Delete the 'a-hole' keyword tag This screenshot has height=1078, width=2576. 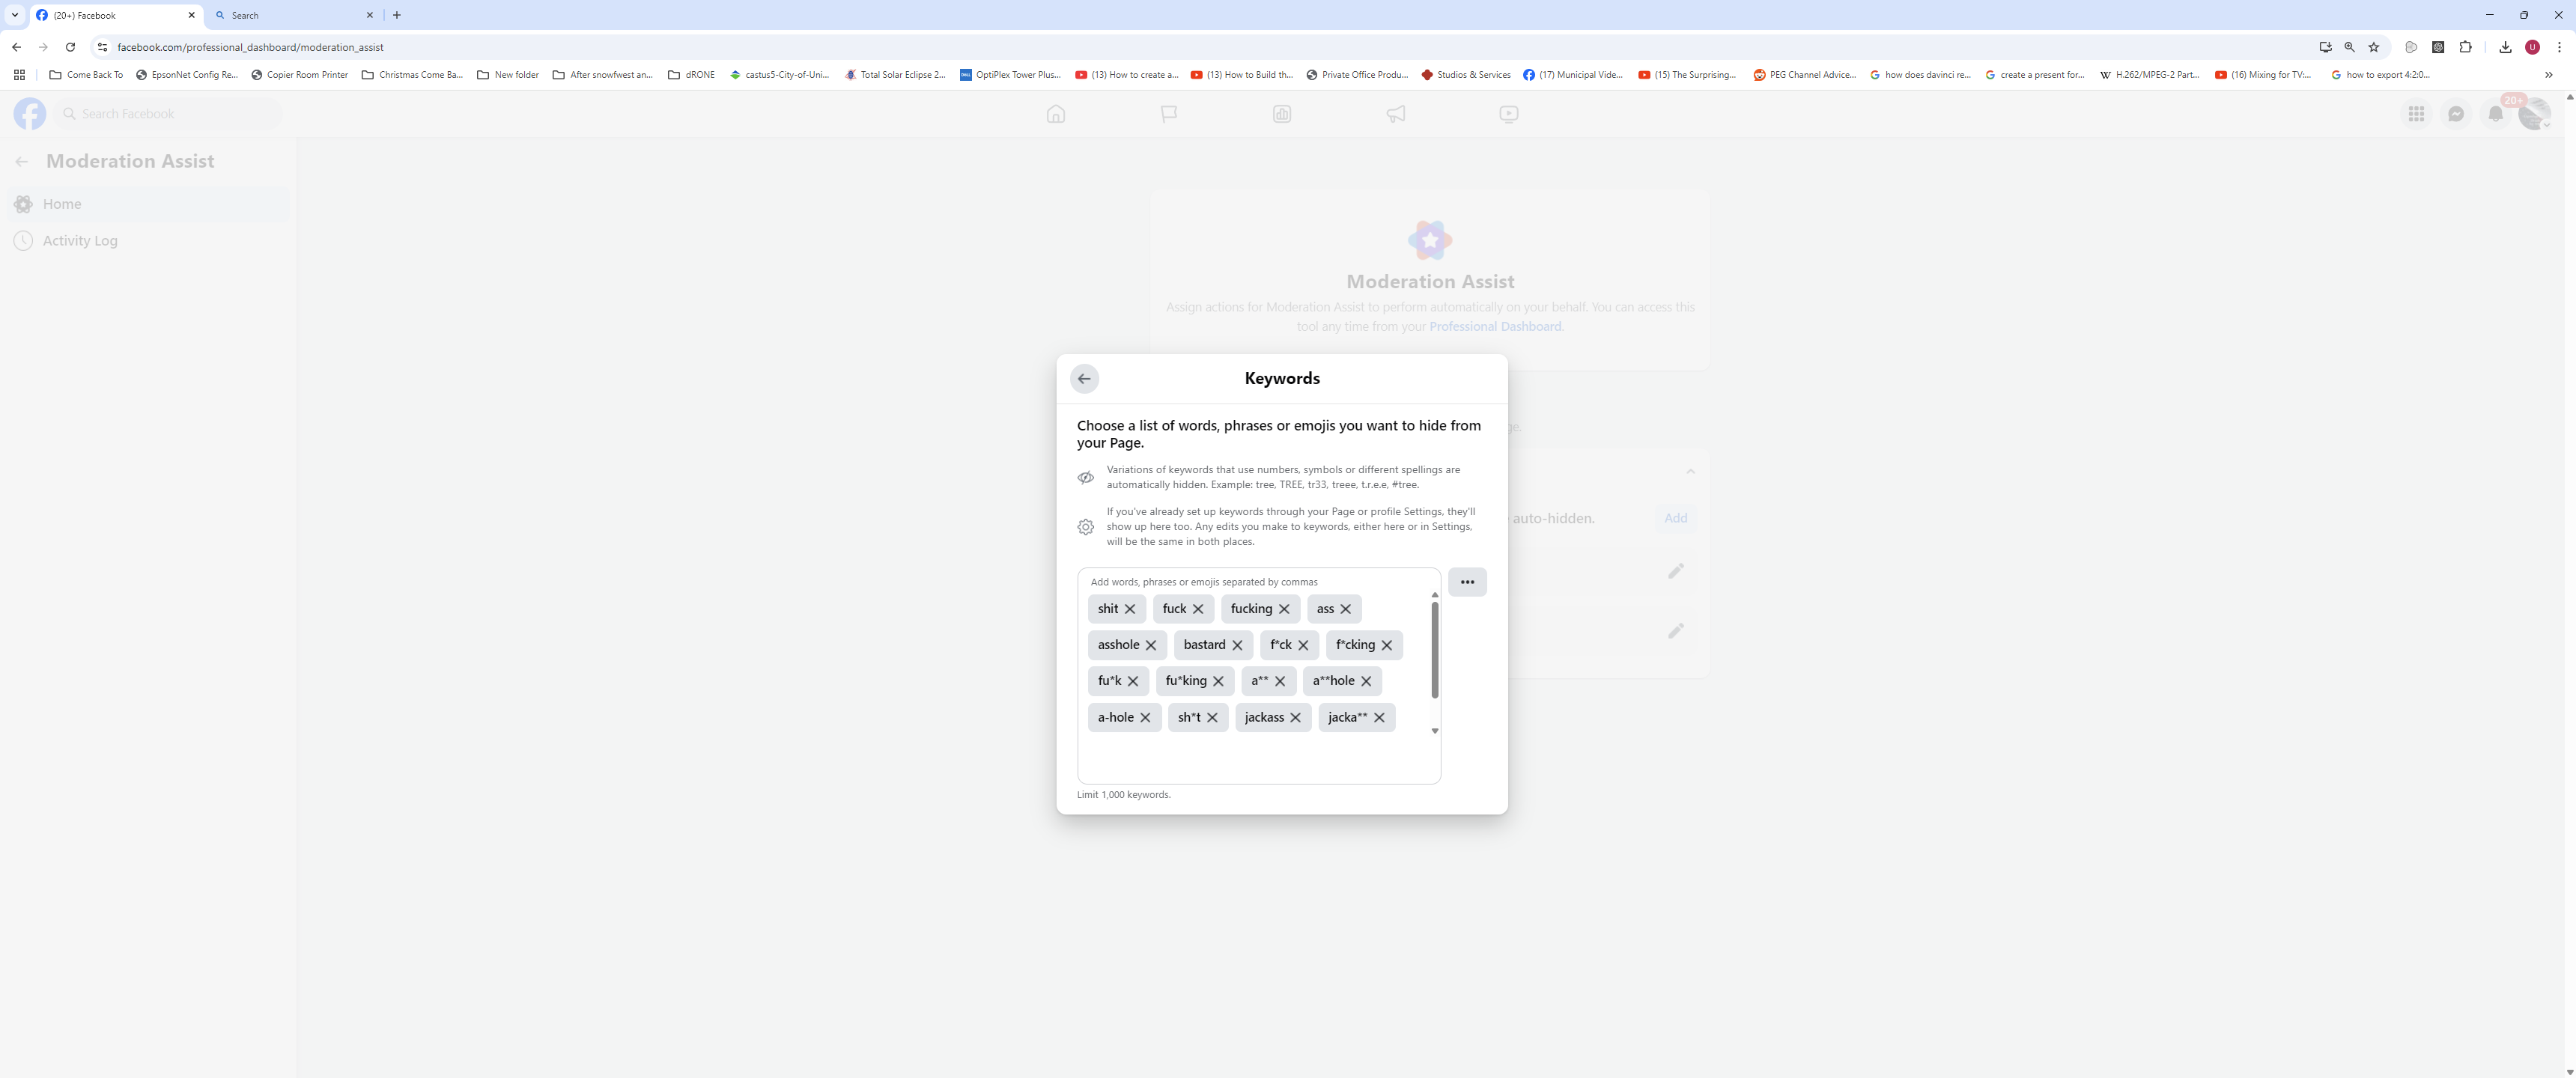click(x=1145, y=718)
